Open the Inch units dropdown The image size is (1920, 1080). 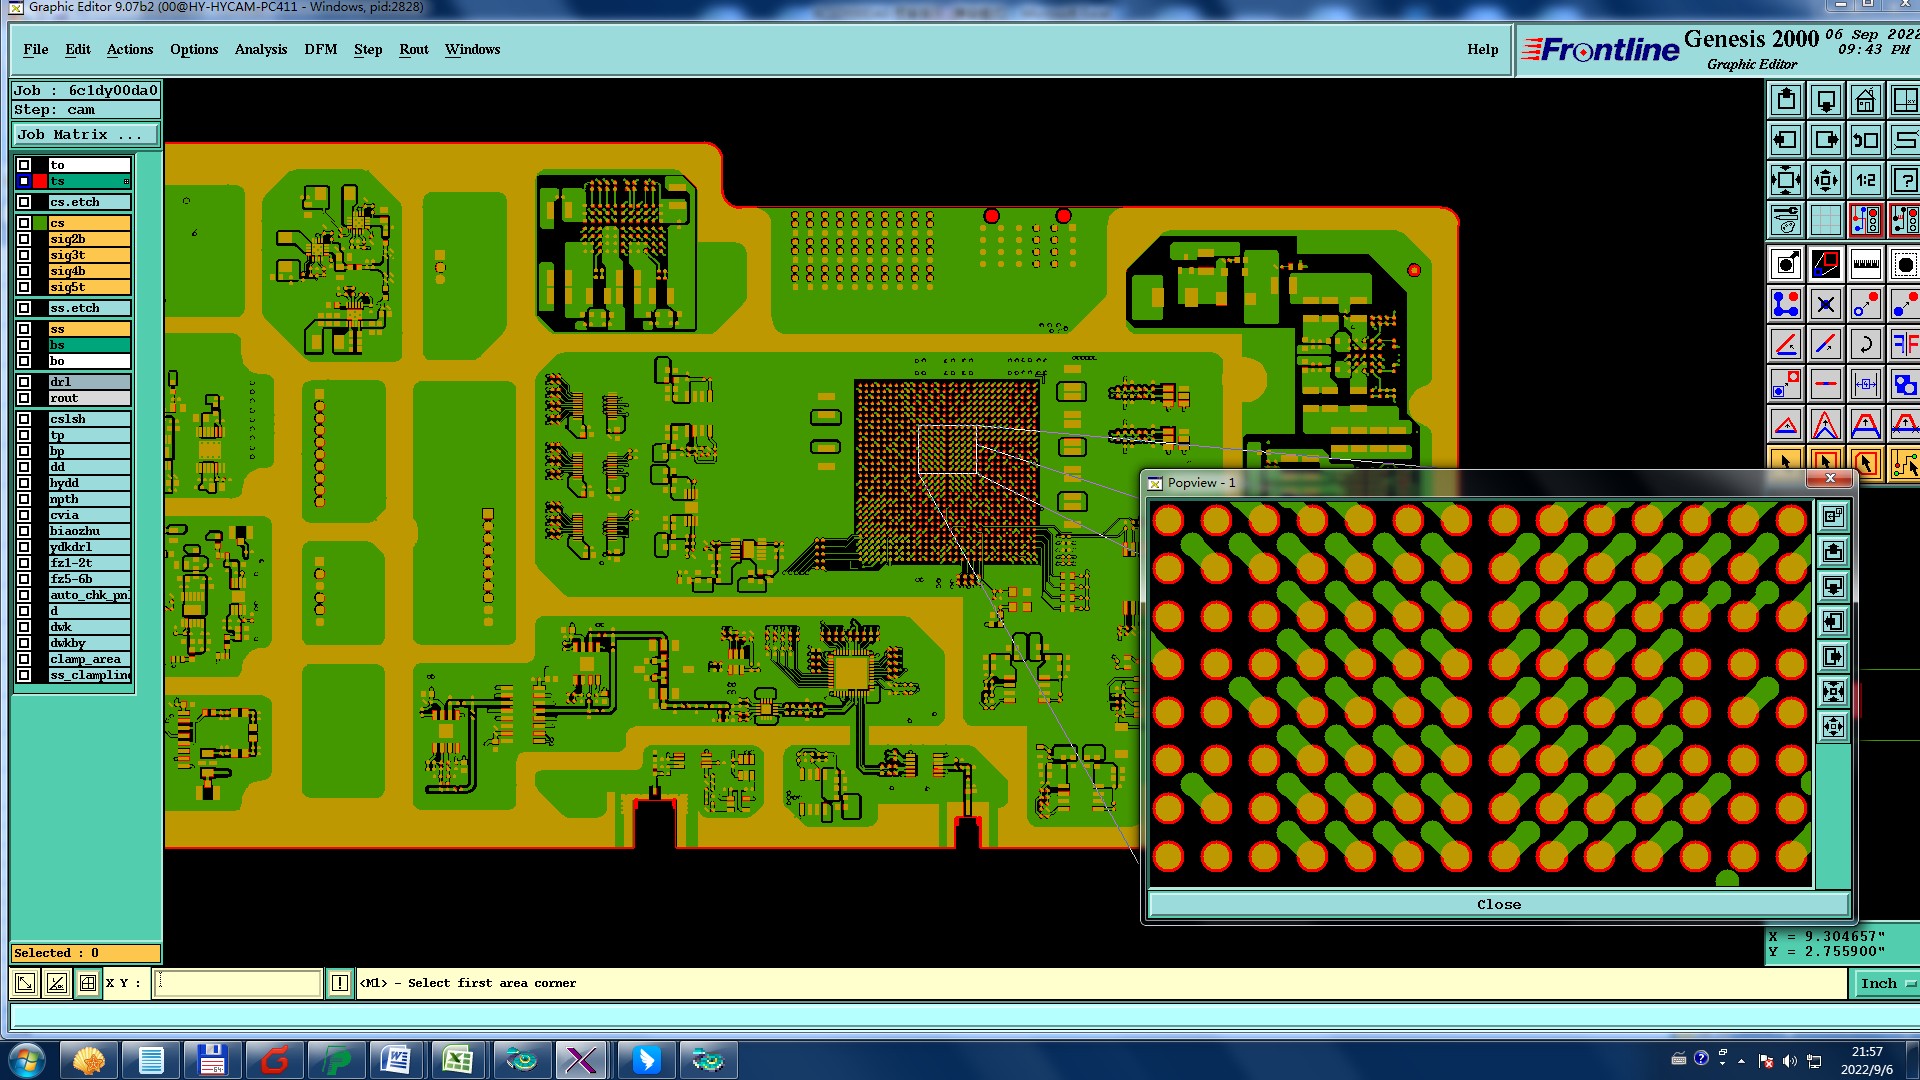1886,984
